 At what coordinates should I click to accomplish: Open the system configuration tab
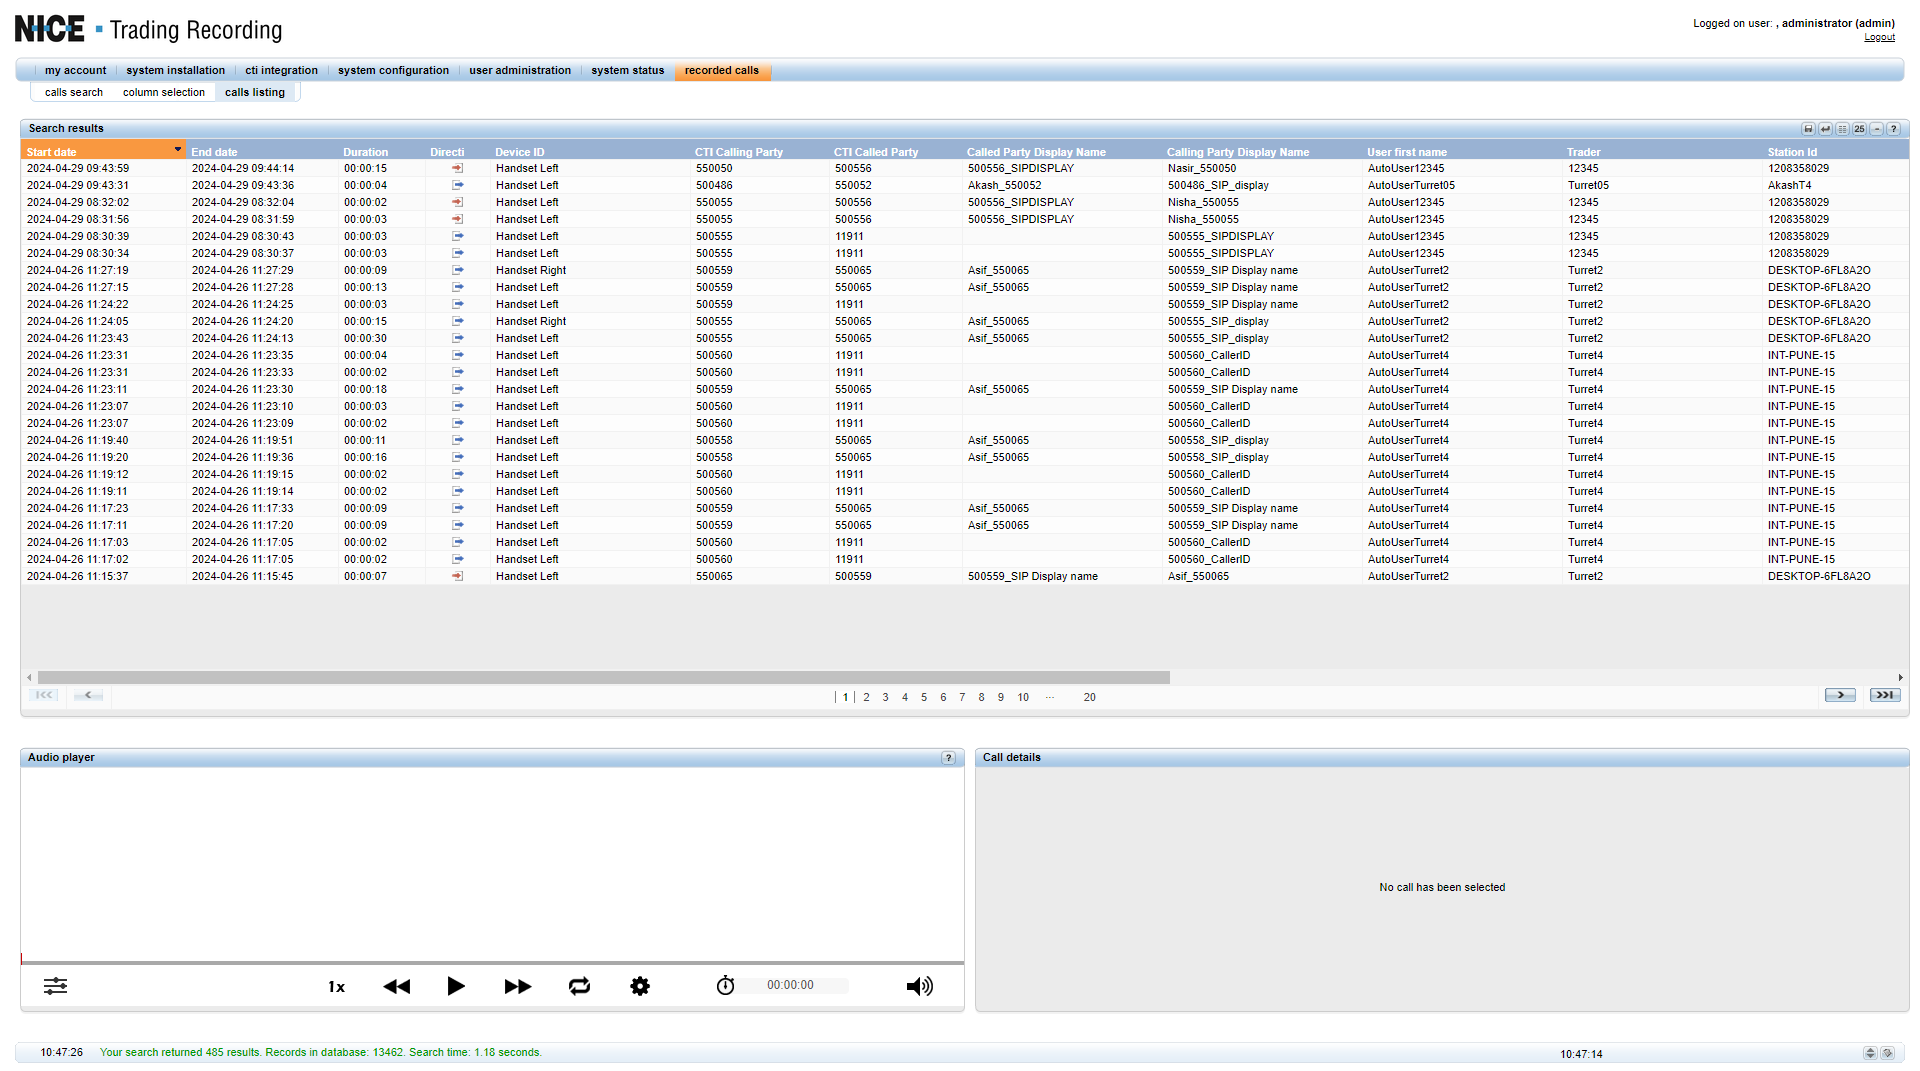click(x=393, y=71)
